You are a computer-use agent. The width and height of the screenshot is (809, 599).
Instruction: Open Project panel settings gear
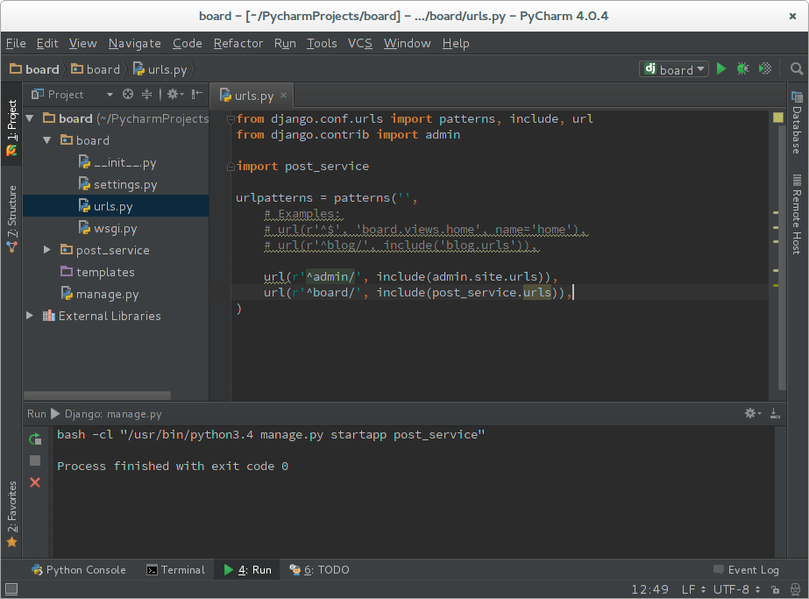pos(174,94)
